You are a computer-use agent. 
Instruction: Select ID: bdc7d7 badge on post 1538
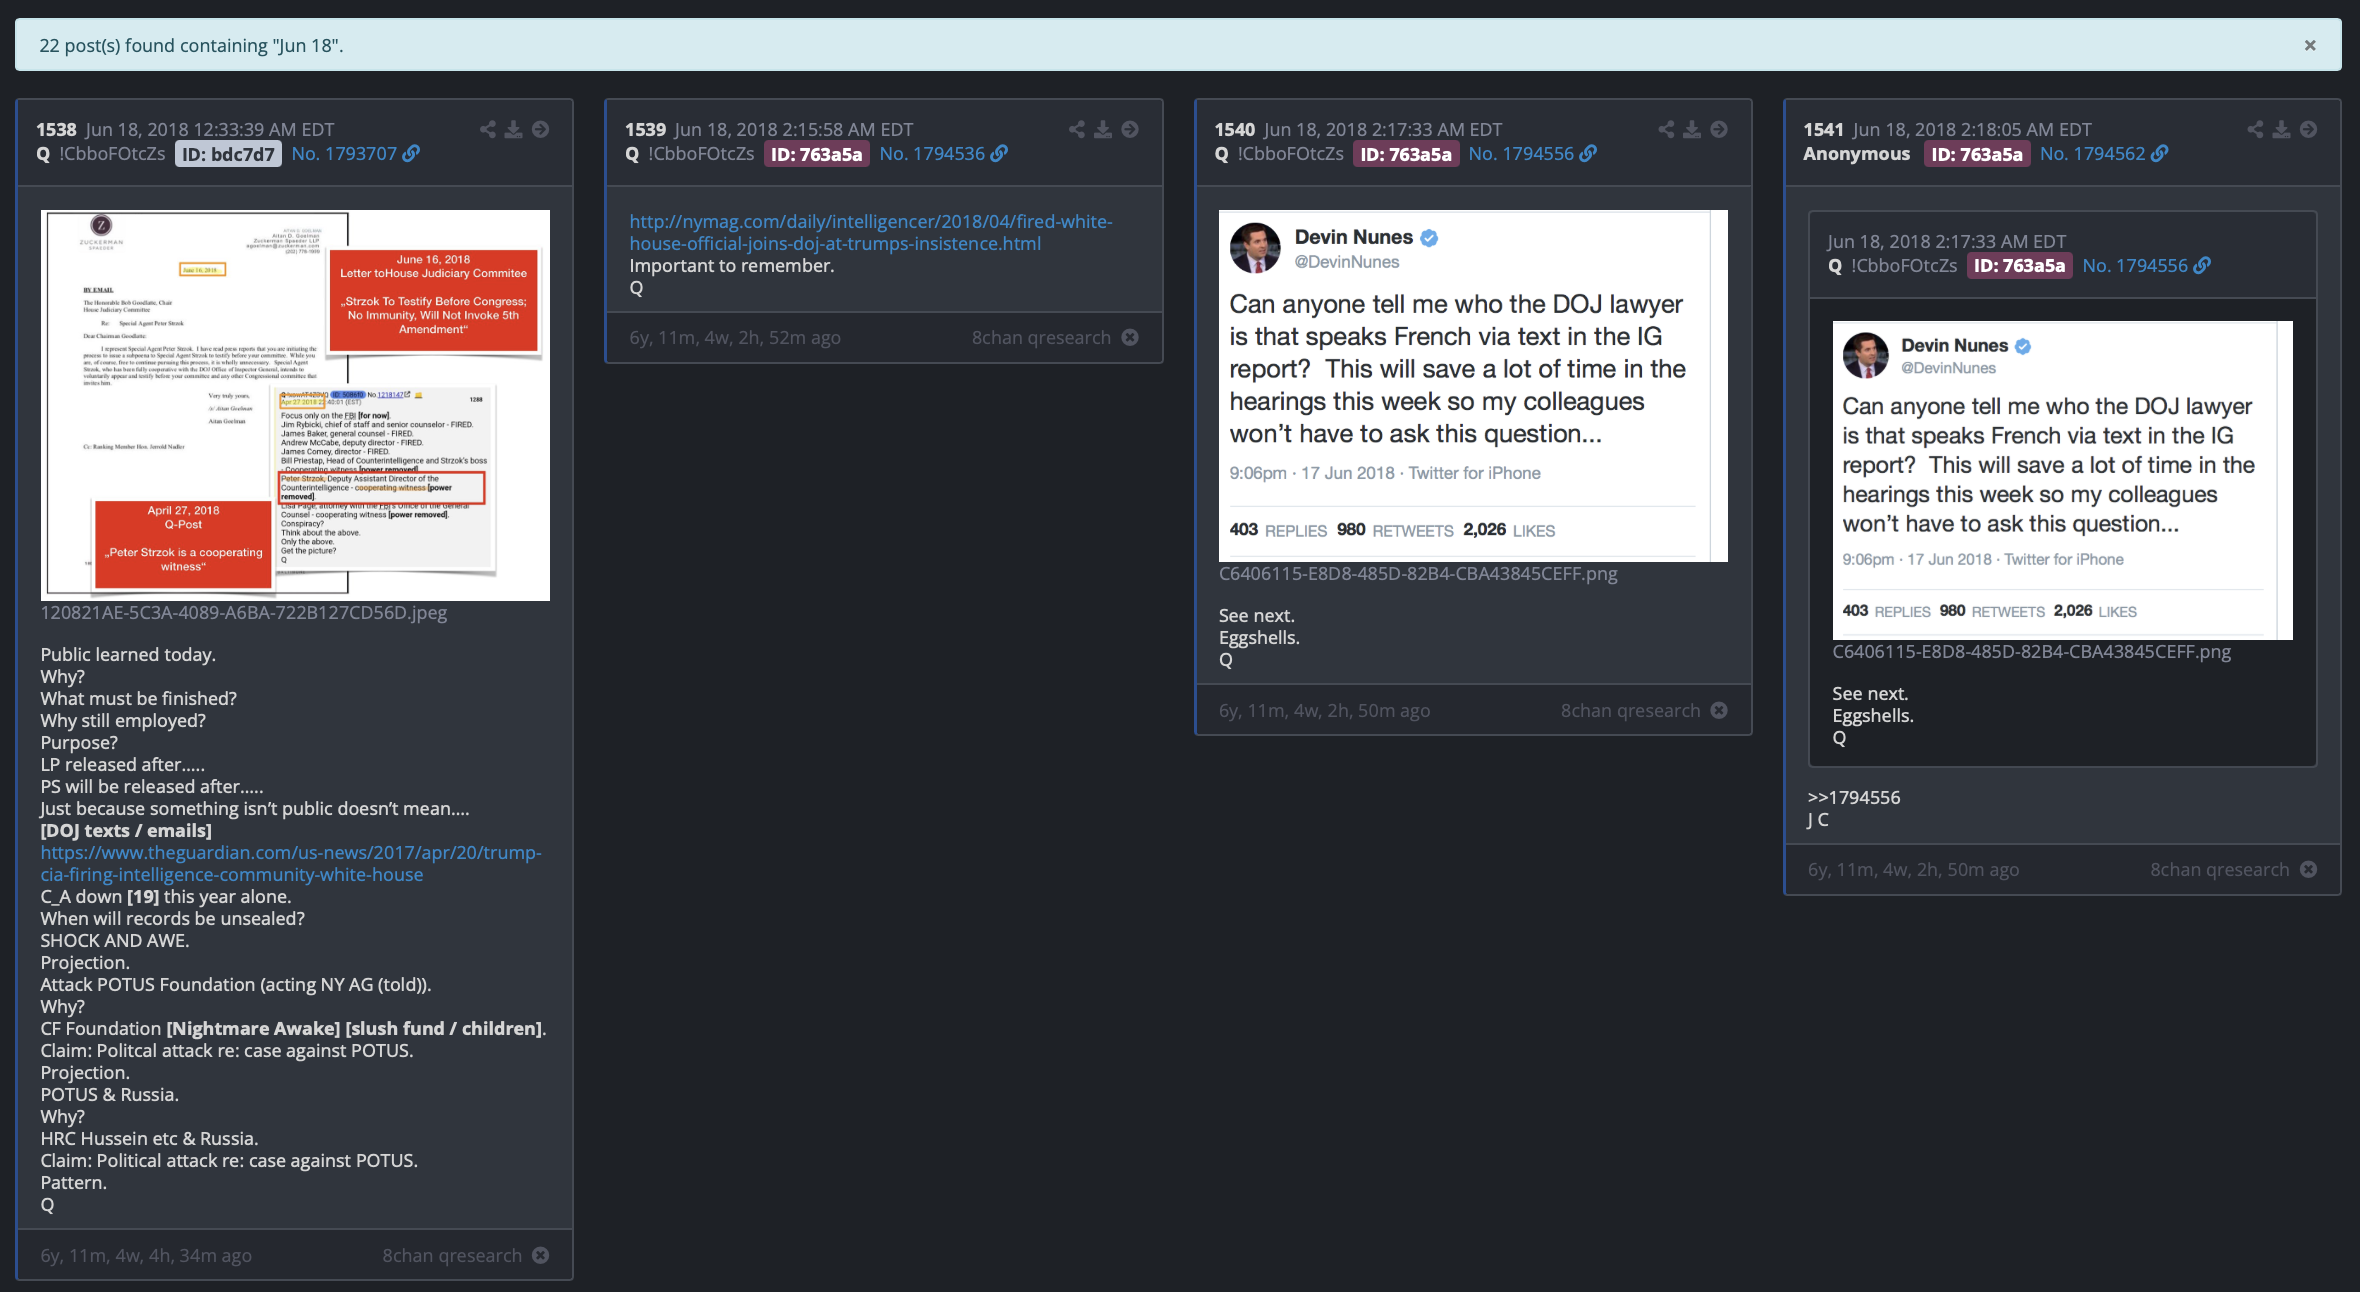pos(228,154)
